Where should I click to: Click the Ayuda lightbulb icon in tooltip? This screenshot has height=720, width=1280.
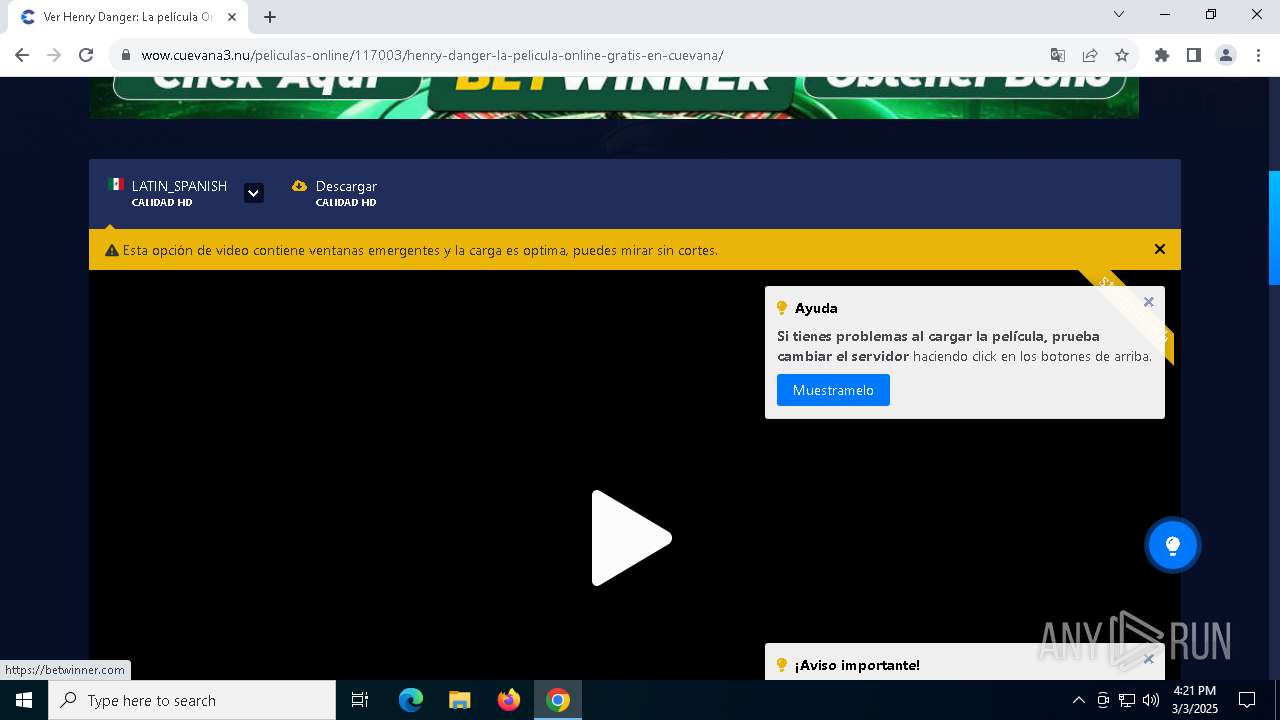(782, 308)
